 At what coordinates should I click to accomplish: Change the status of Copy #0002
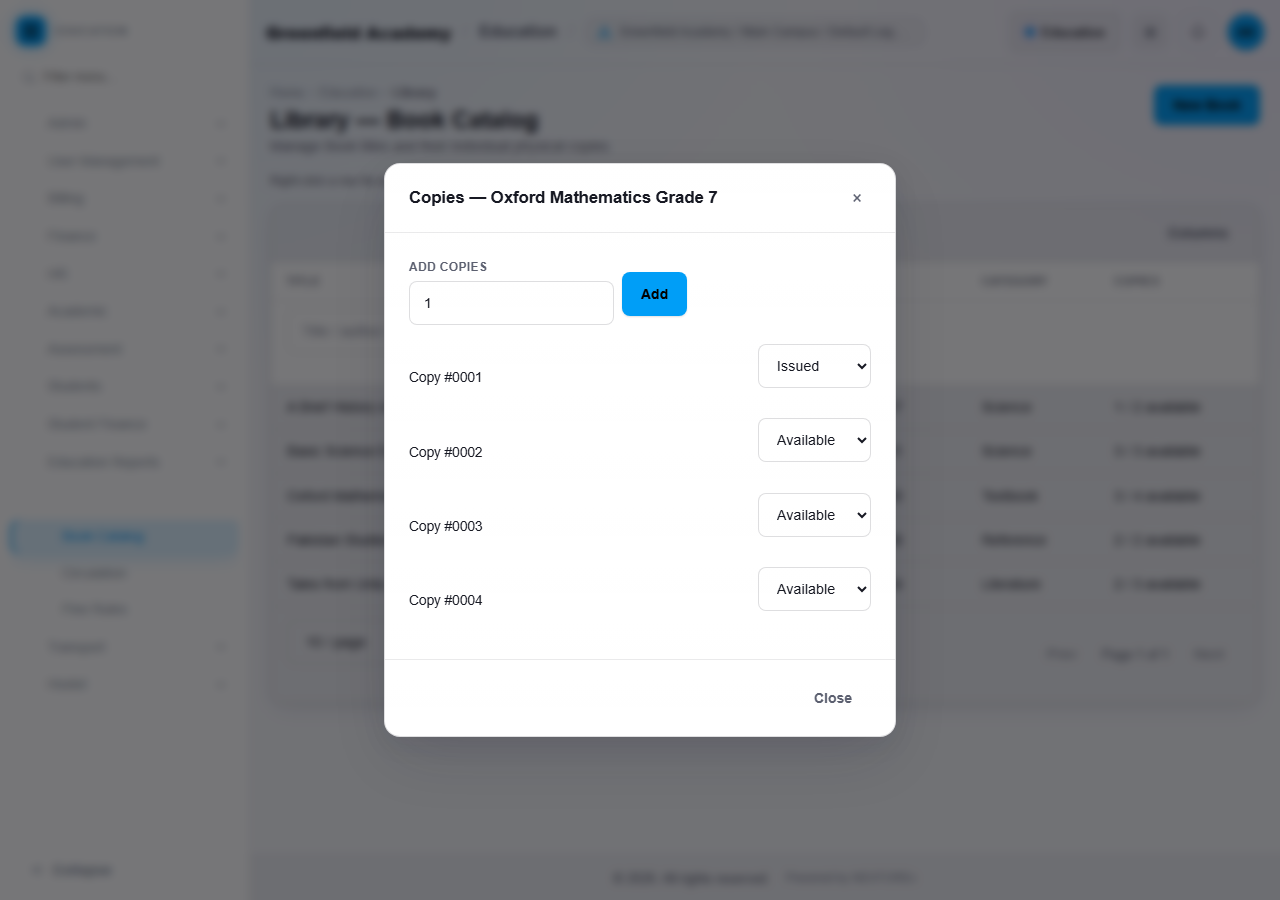pos(814,440)
